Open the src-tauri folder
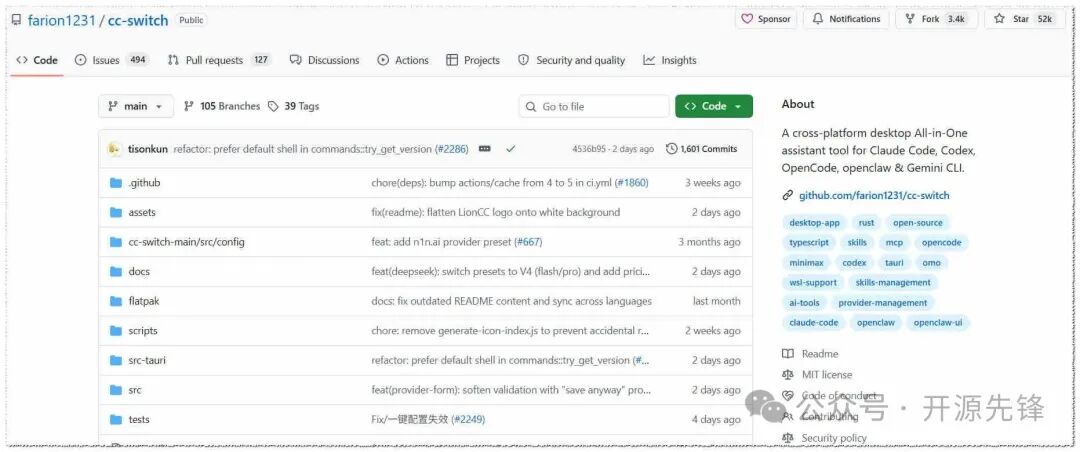Image resolution: width=1080 pixels, height=452 pixels. (147, 360)
